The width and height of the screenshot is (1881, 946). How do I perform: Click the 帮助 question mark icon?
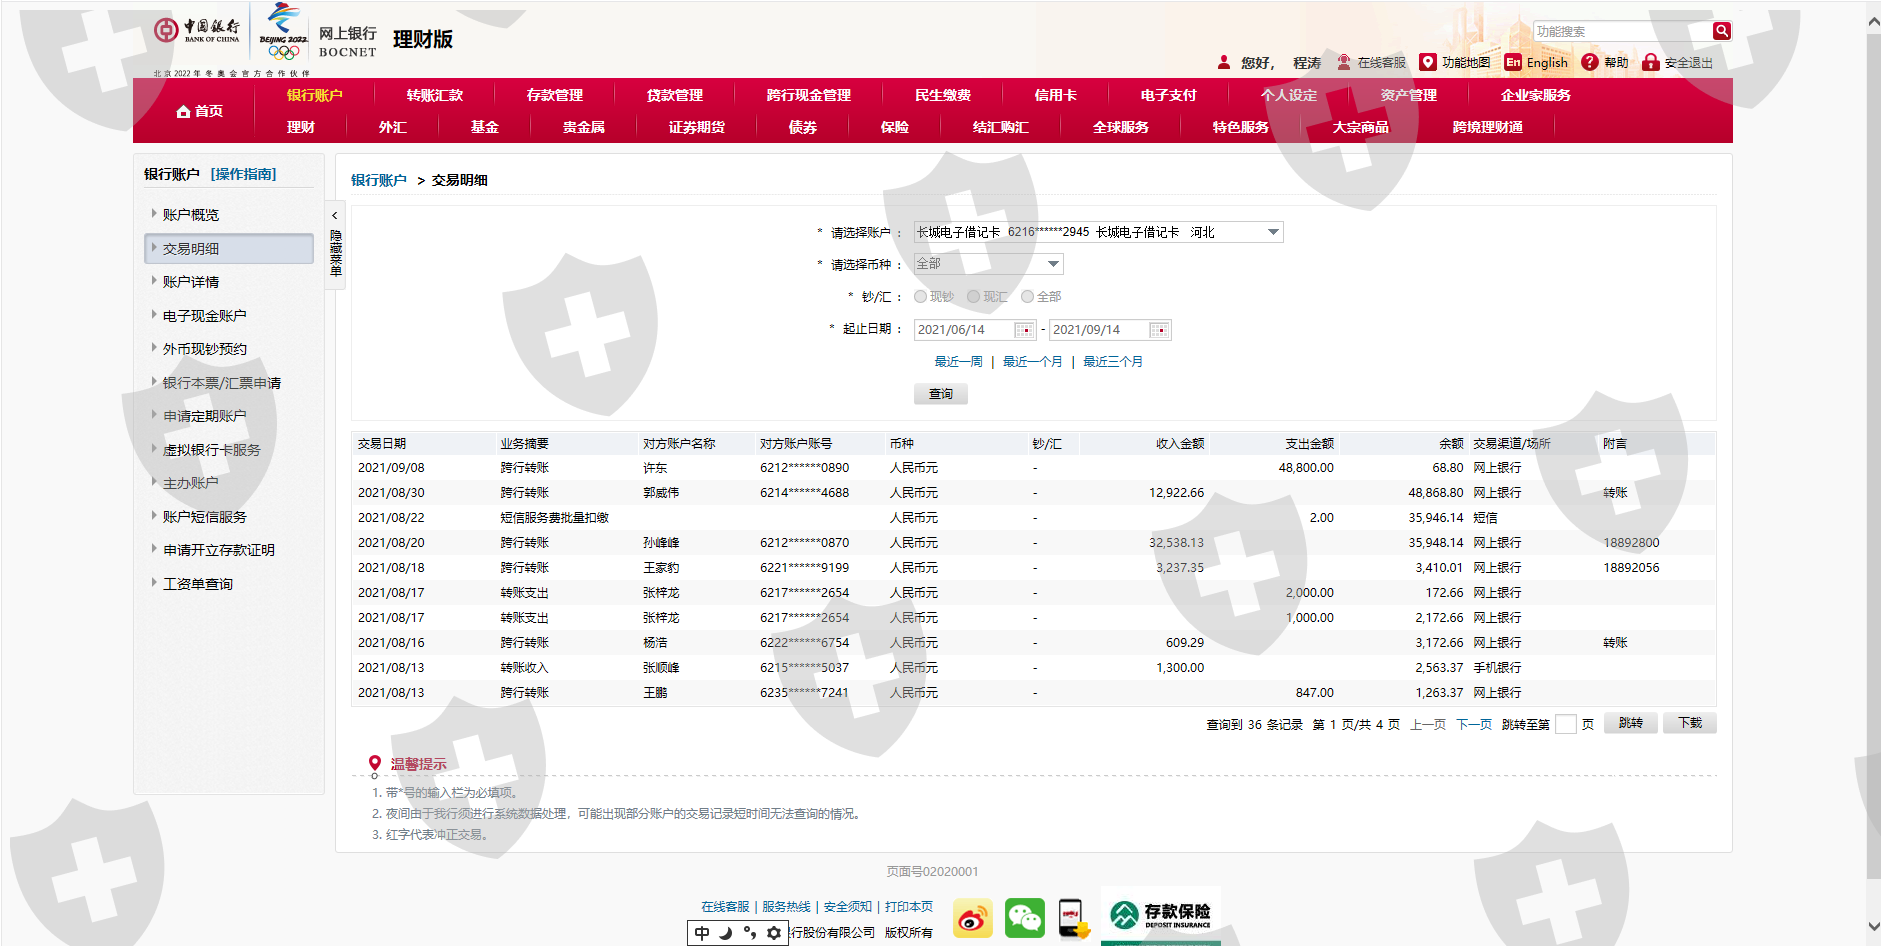click(x=1589, y=62)
